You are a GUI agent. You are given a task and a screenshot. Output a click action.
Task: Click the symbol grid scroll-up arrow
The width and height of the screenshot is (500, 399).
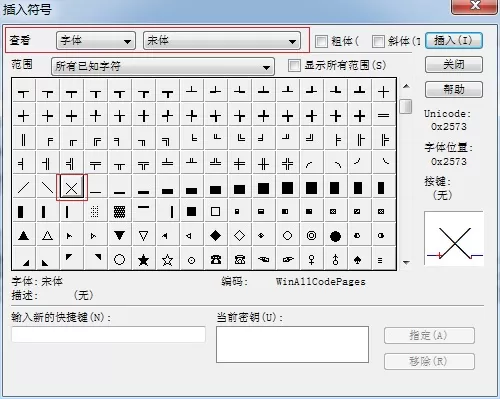tap(406, 86)
